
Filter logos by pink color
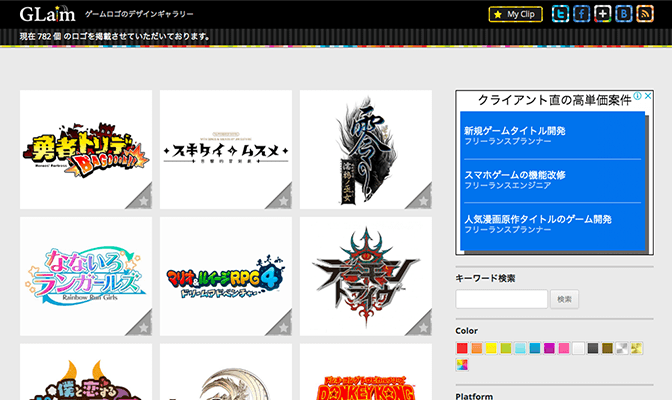point(564,348)
